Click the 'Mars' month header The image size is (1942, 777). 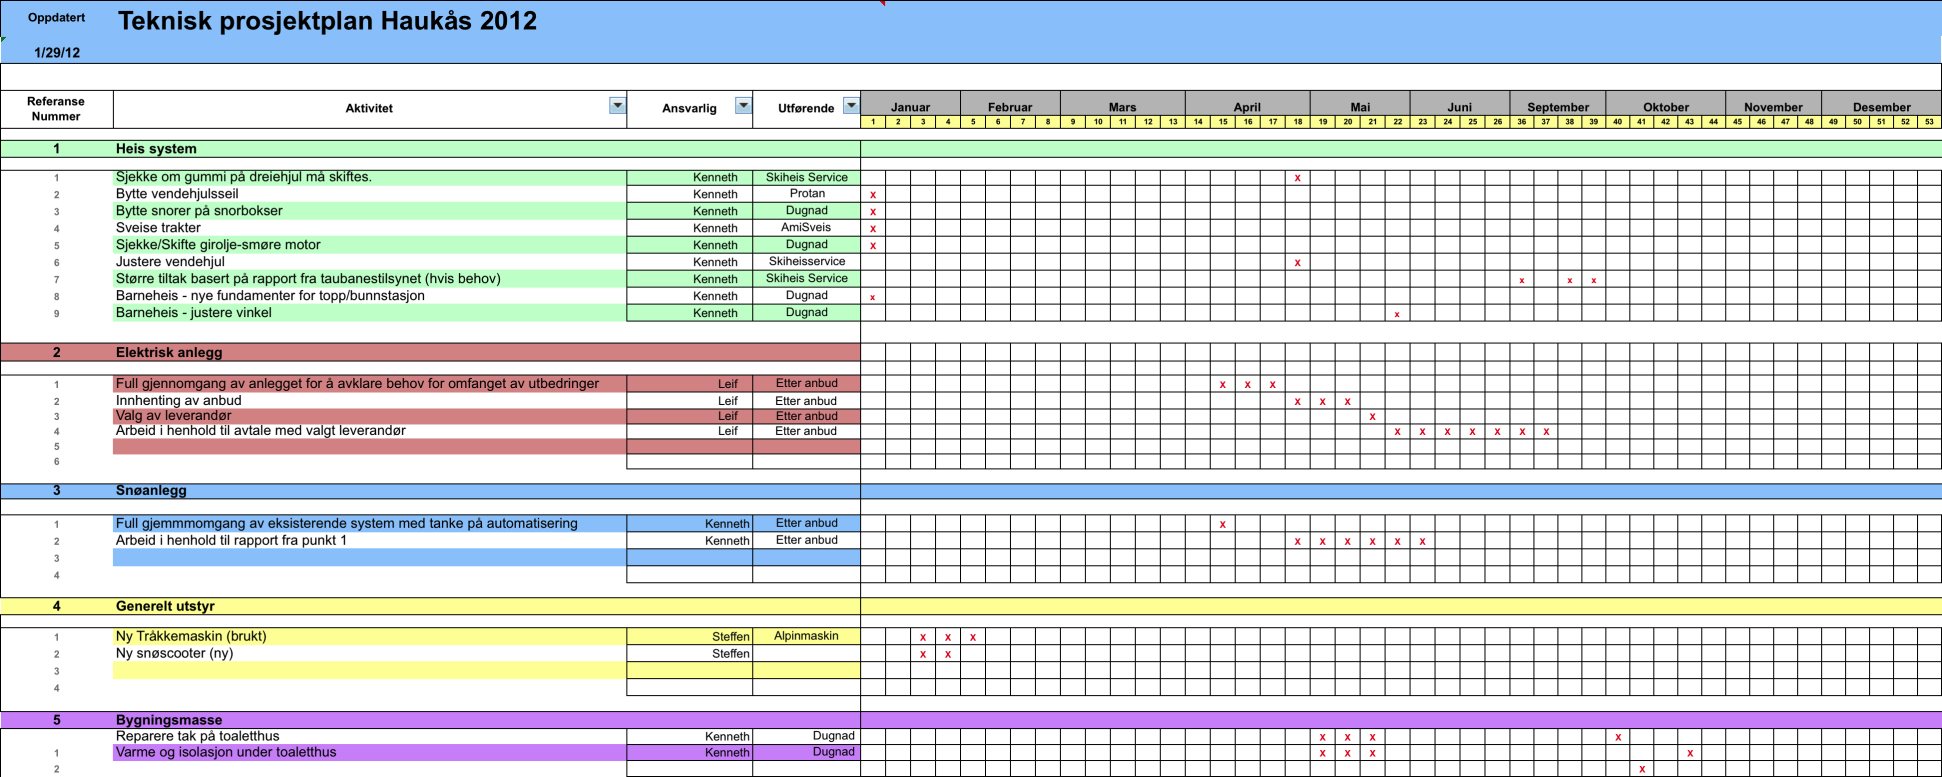coord(1122,107)
